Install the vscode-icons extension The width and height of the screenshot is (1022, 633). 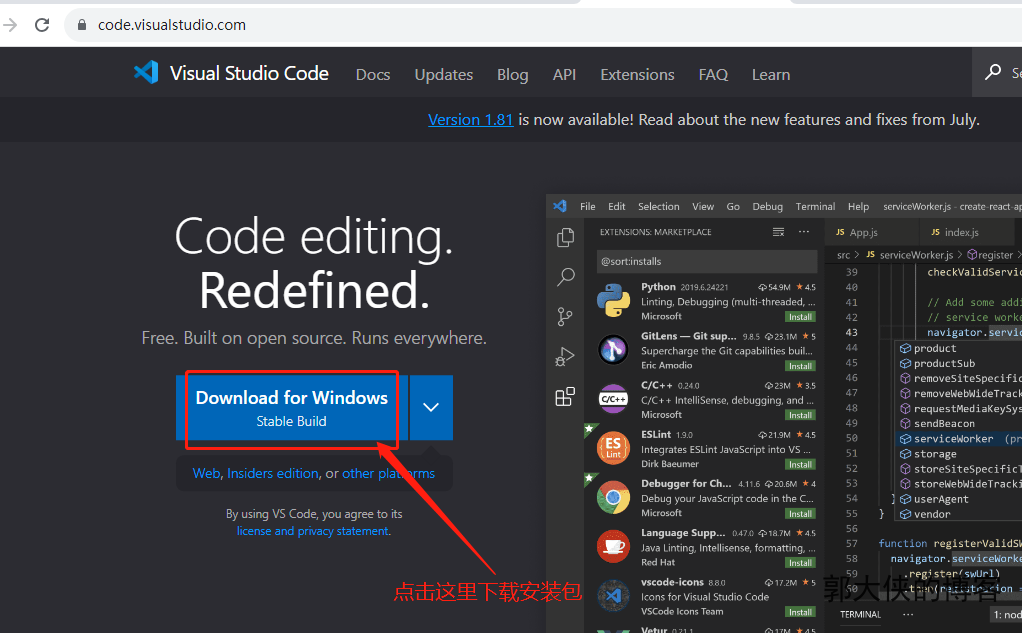tap(800, 611)
